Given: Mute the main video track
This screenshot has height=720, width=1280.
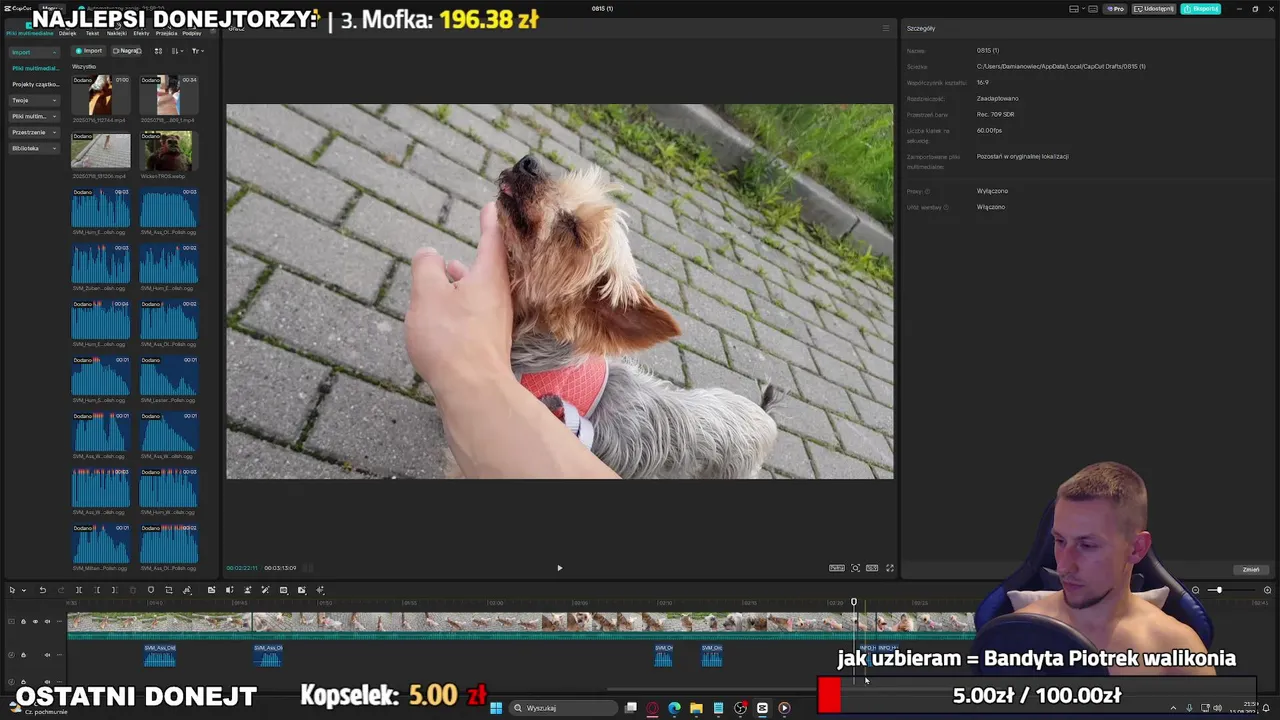Looking at the screenshot, I should point(47,621).
